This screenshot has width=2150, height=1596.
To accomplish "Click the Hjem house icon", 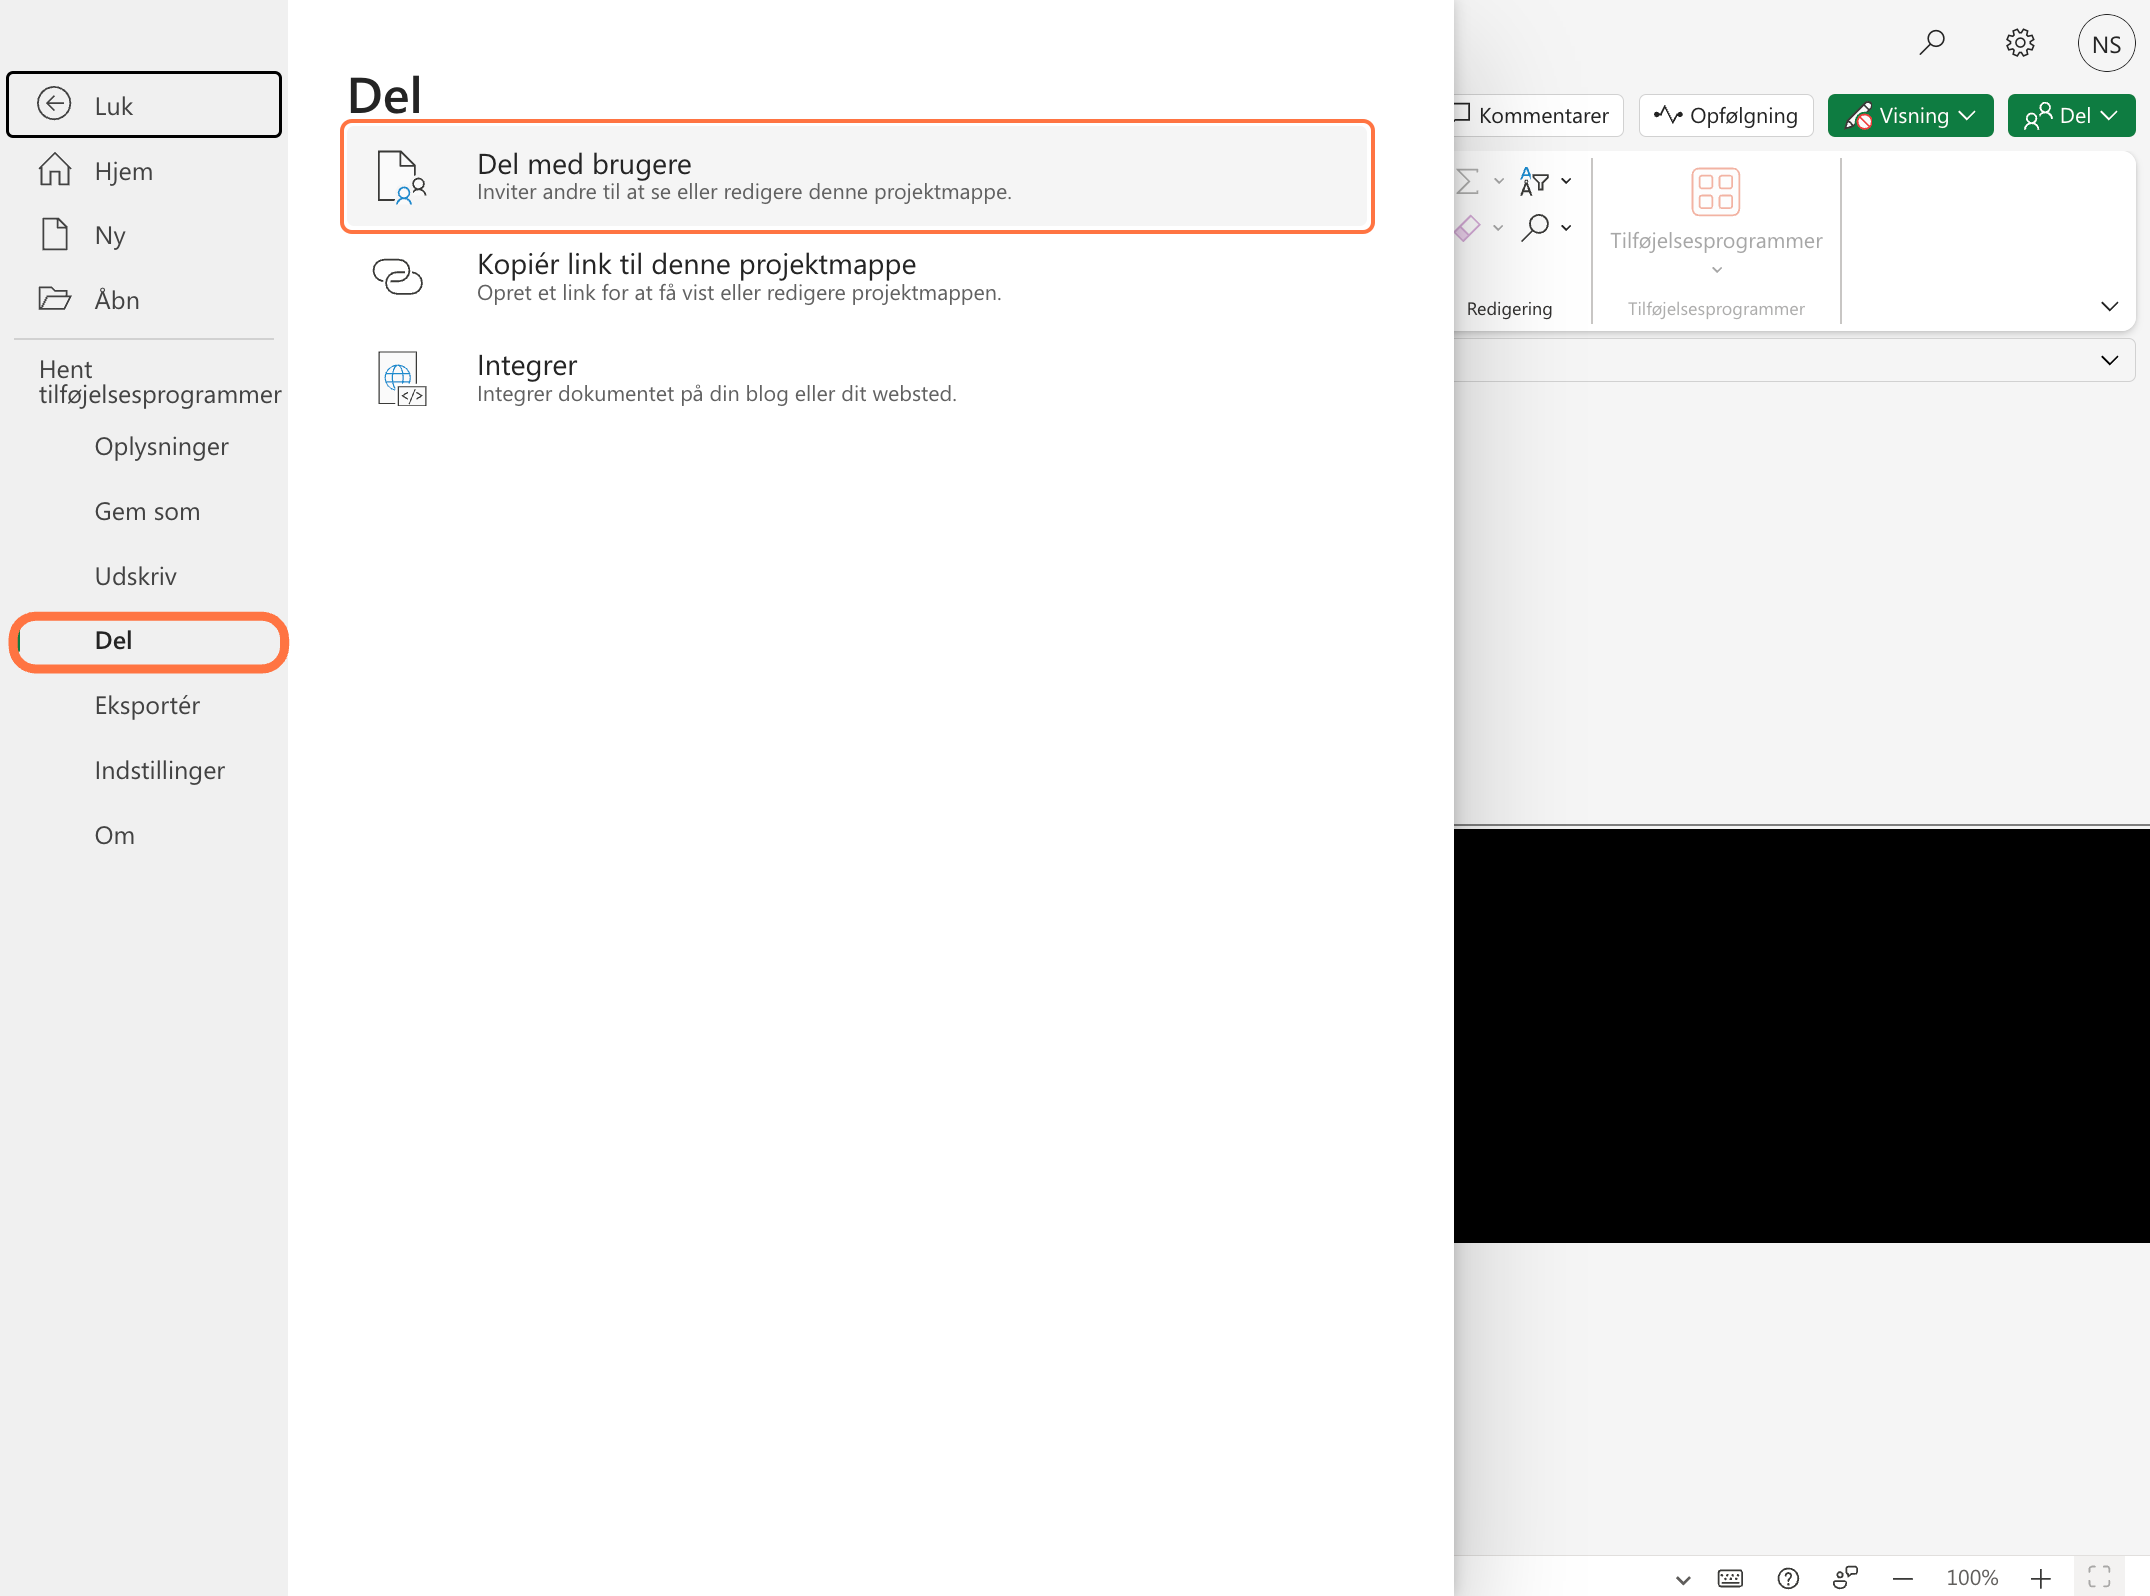I will tap(54, 169).
